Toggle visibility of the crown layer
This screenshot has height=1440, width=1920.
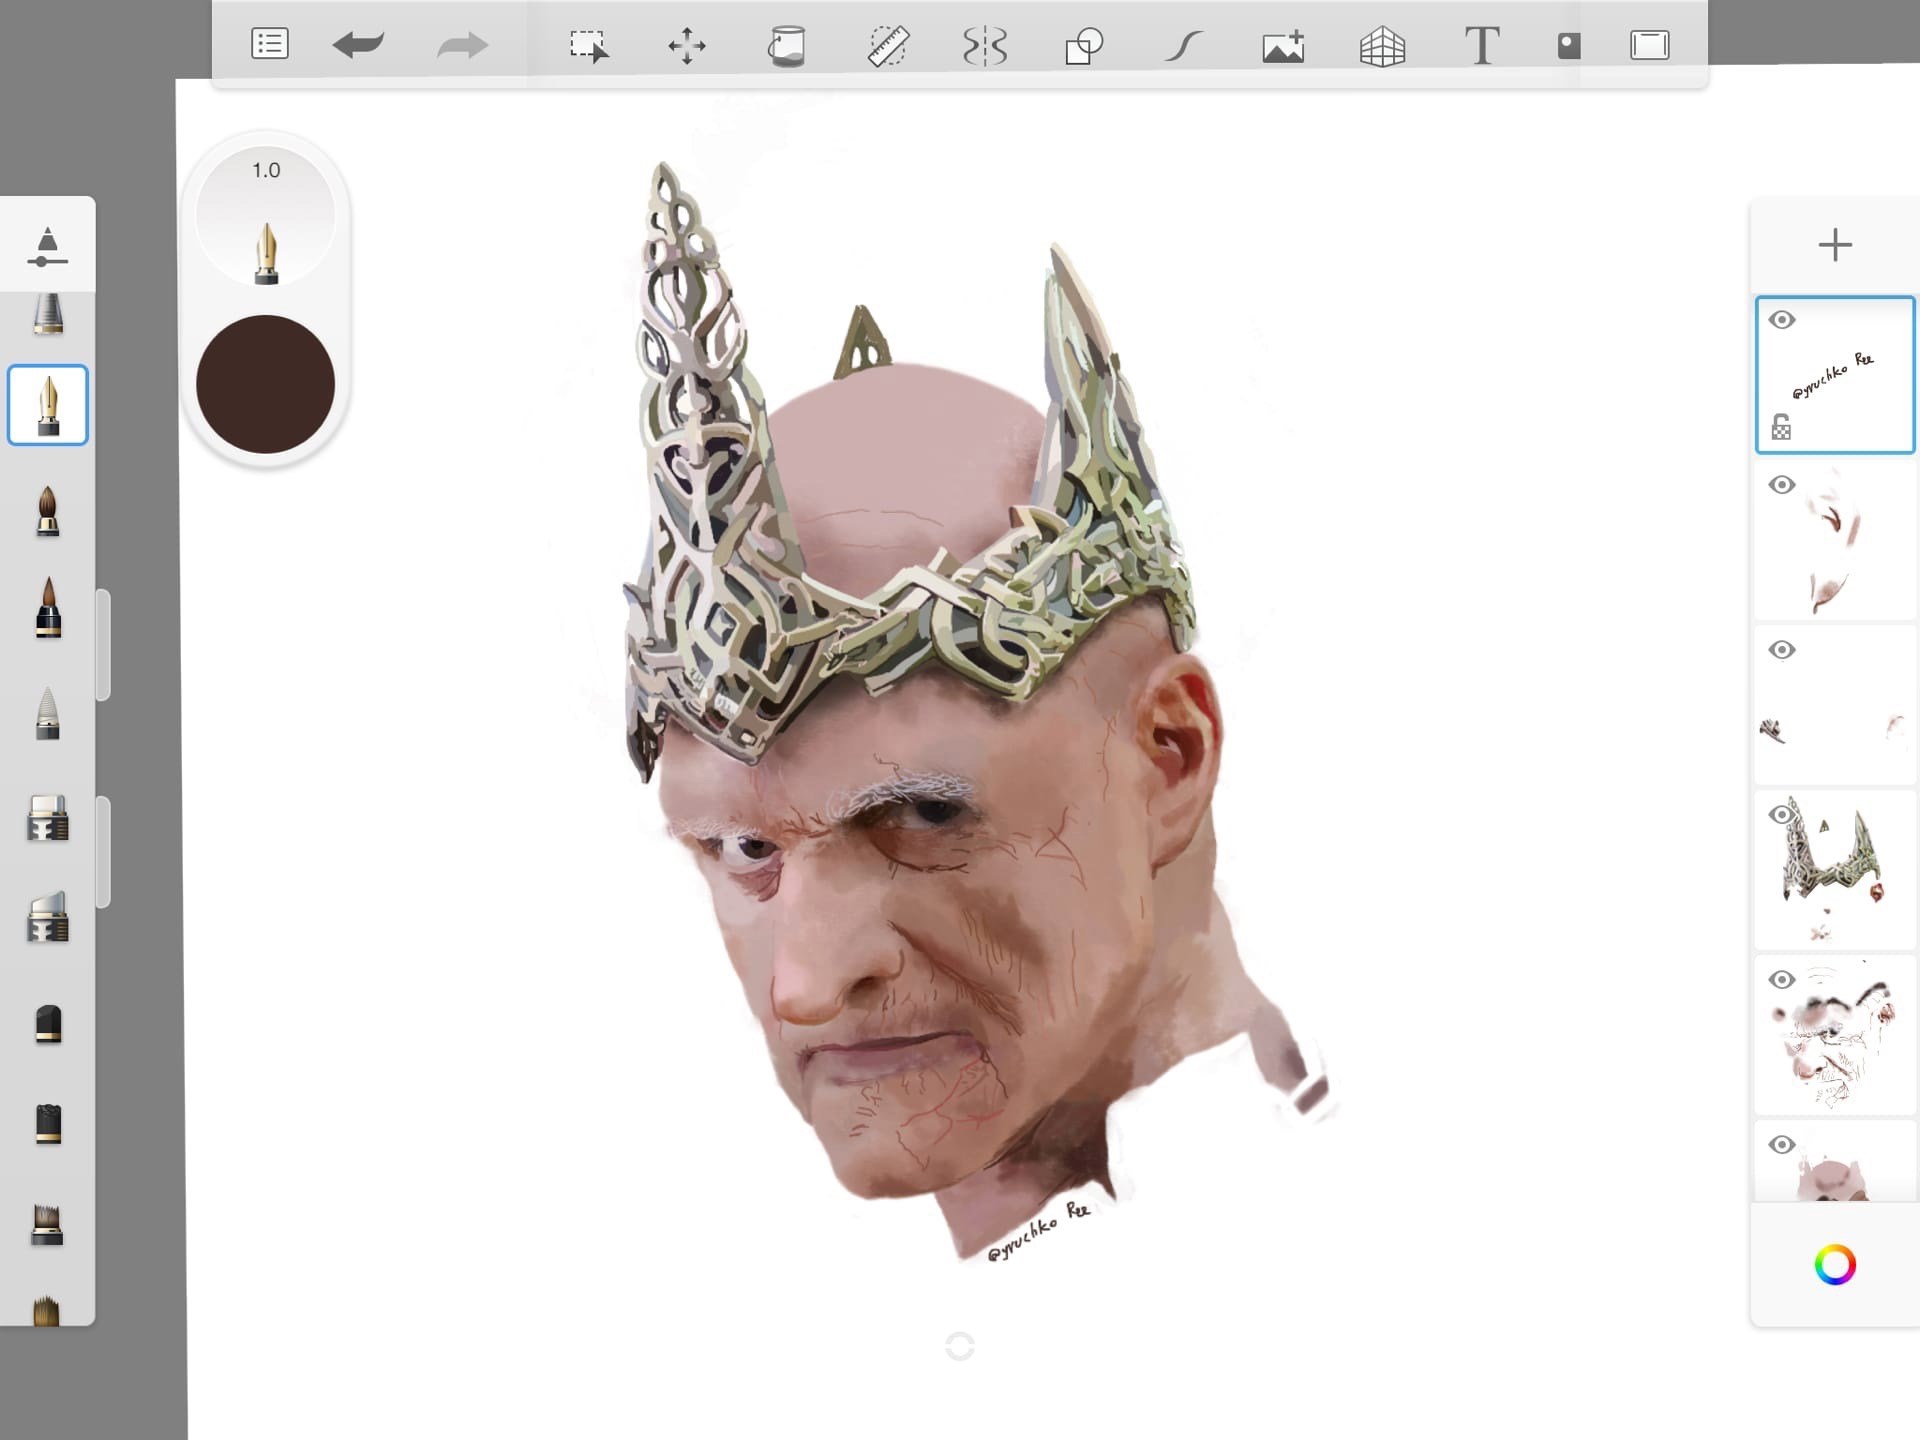(1781, 814)
